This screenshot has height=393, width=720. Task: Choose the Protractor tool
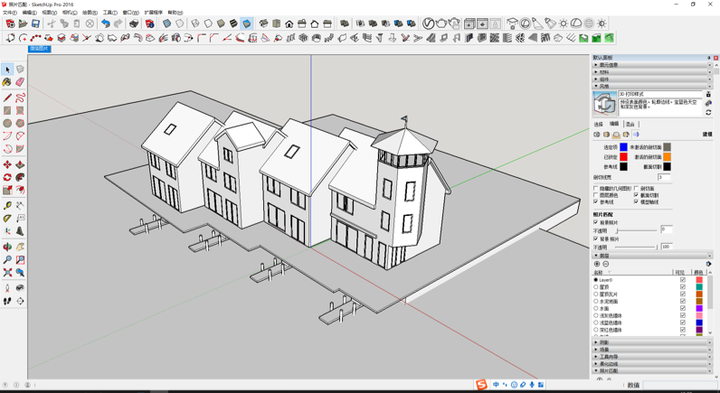point(7,218)
